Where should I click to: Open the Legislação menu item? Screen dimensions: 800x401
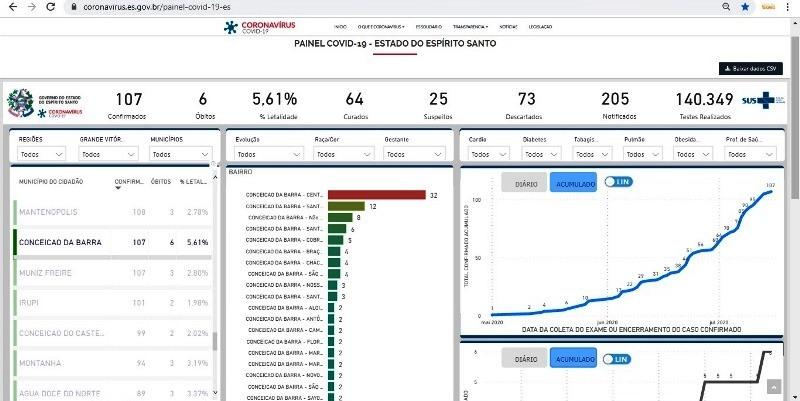(540, 27)
